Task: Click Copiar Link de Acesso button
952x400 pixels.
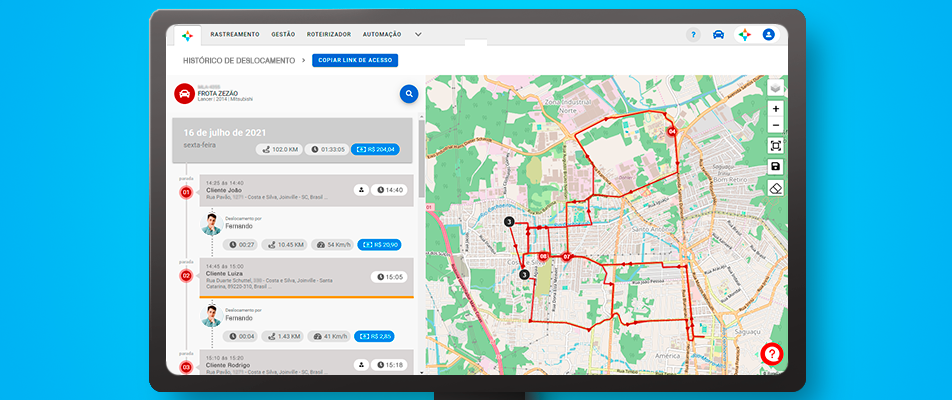Action: click(x=355, y=61)
